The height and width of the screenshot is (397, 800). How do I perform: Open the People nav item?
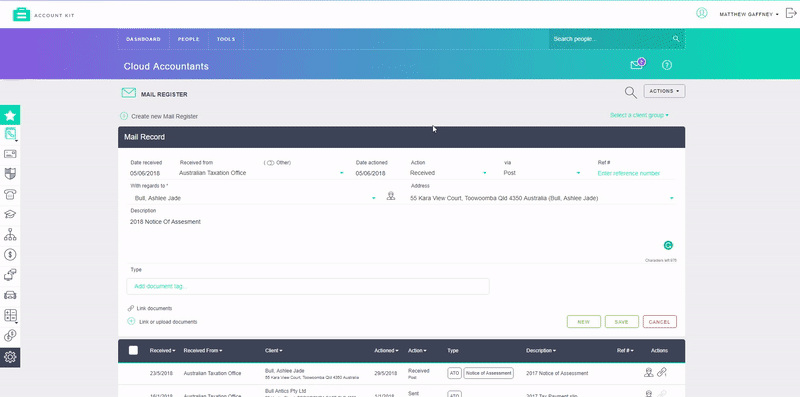point(188,39)
